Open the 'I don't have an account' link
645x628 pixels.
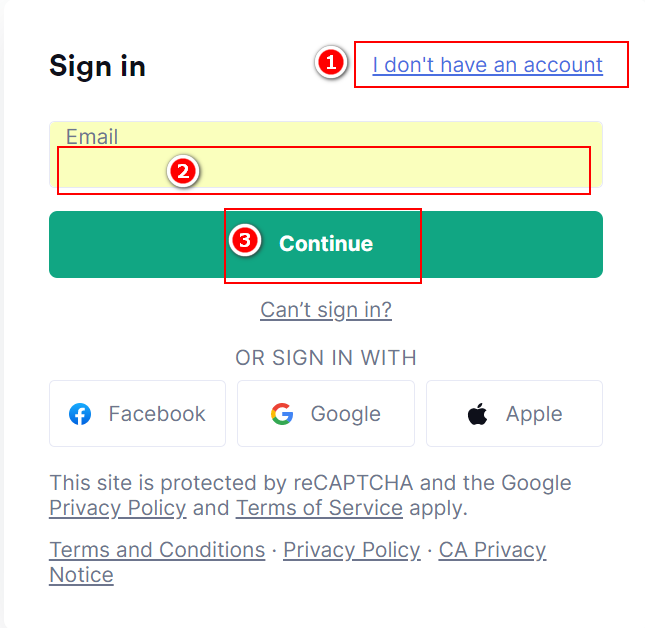(487, 65)
